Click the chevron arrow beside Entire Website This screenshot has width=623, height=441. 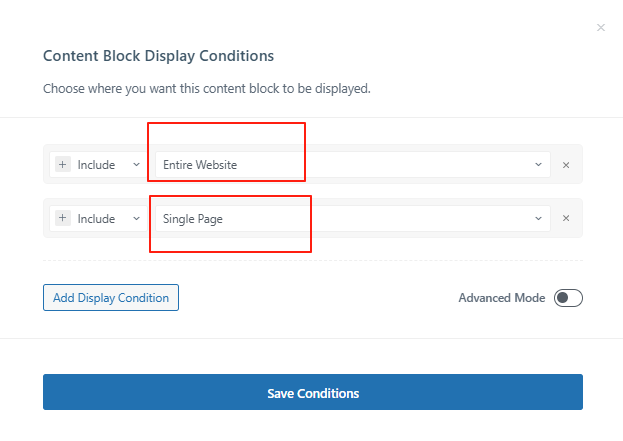click(538, 164)
